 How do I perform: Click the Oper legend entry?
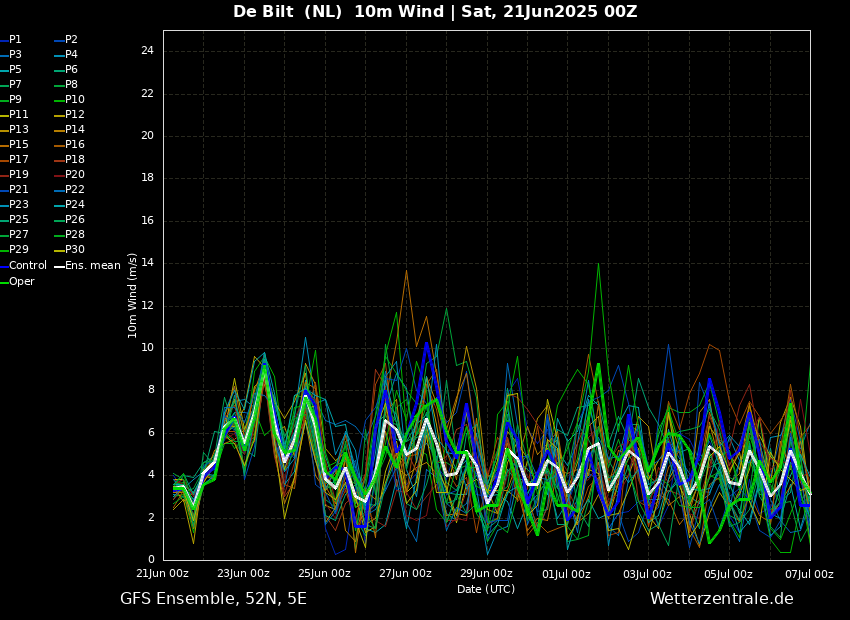coord(22,282)
